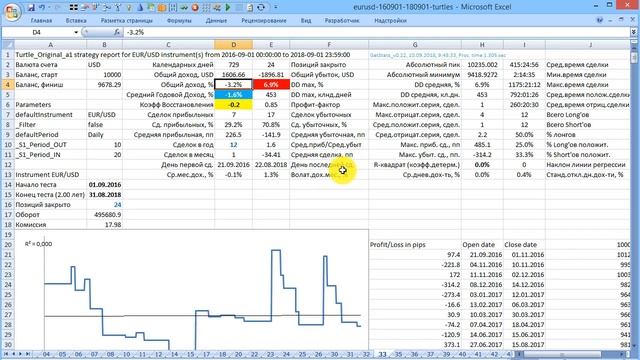The height and width of the screenshot is (360, 640).
Task: Select the start date 01.09.2016 cell
Action: (x=104, y=184)
